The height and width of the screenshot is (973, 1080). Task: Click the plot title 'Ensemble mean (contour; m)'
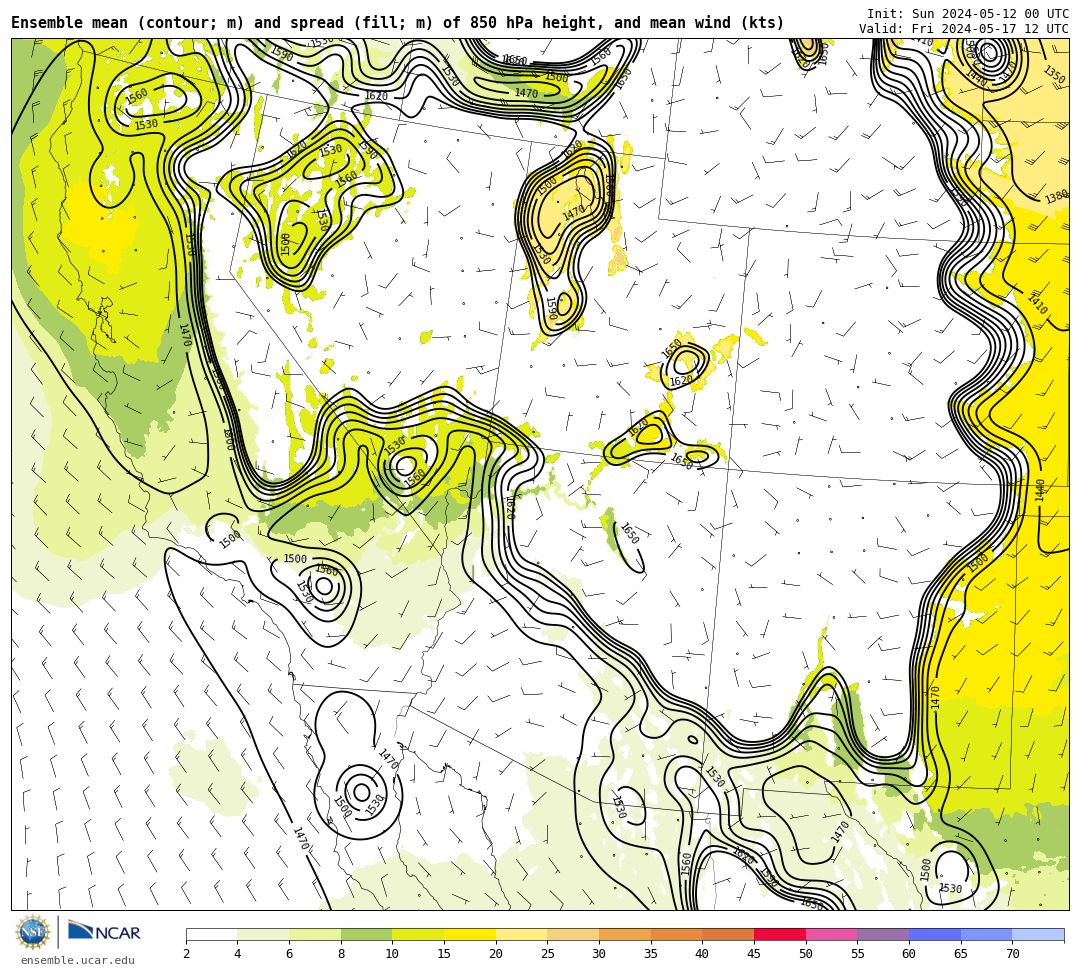[127, 23]
